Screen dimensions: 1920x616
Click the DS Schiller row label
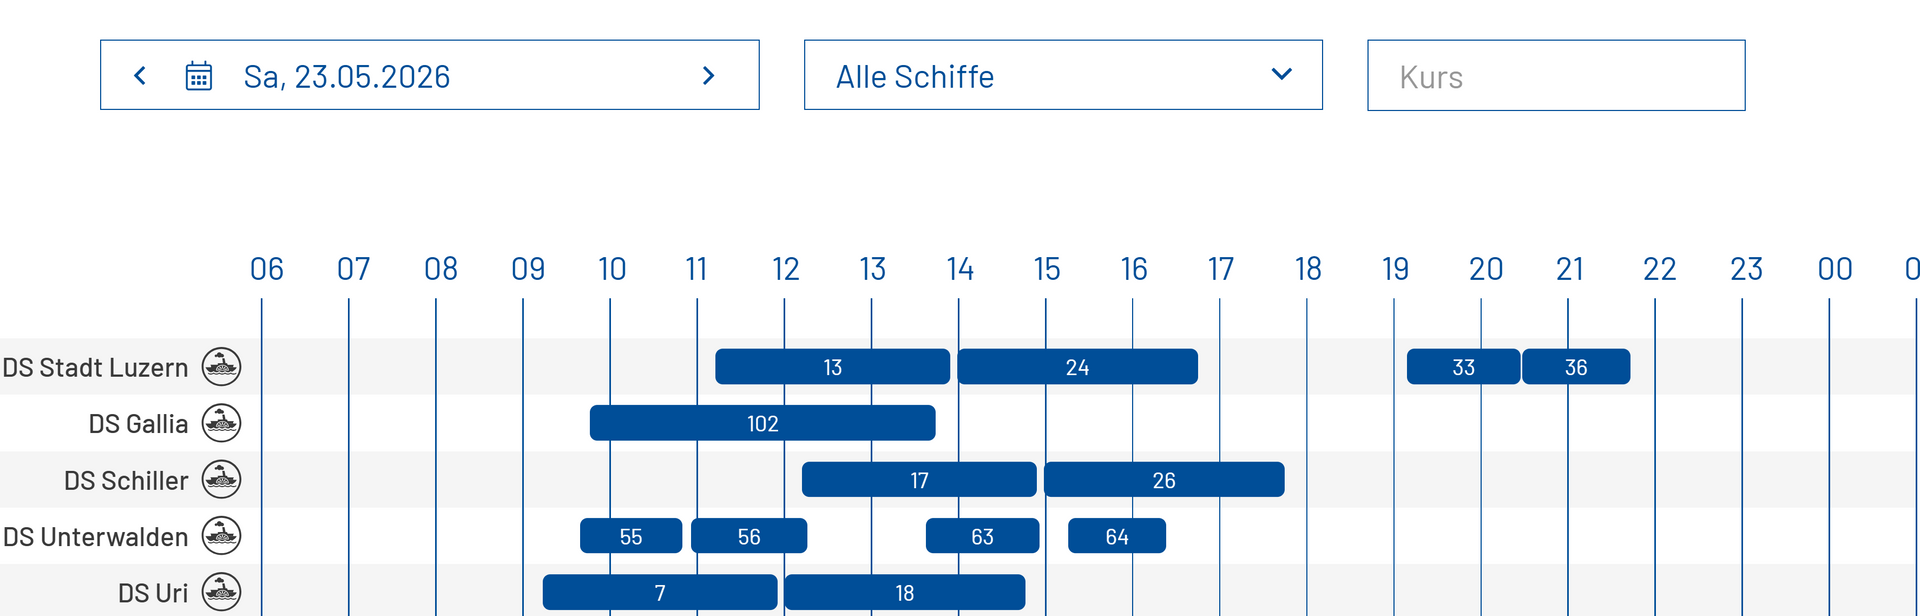126,480
